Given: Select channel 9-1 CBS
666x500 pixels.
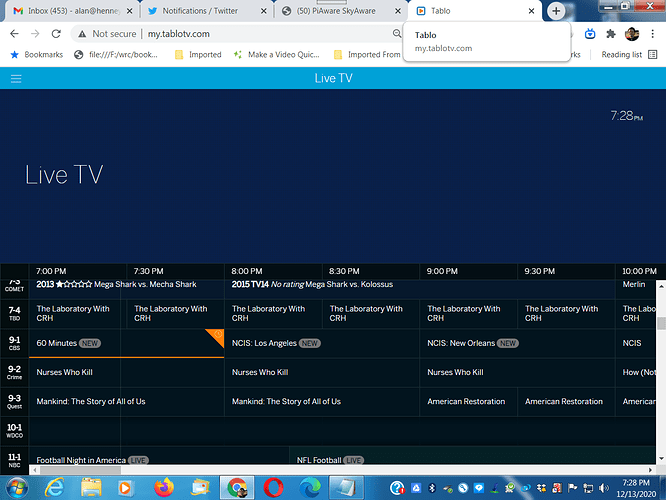Looking at the screenshot, I should point(14,343).
